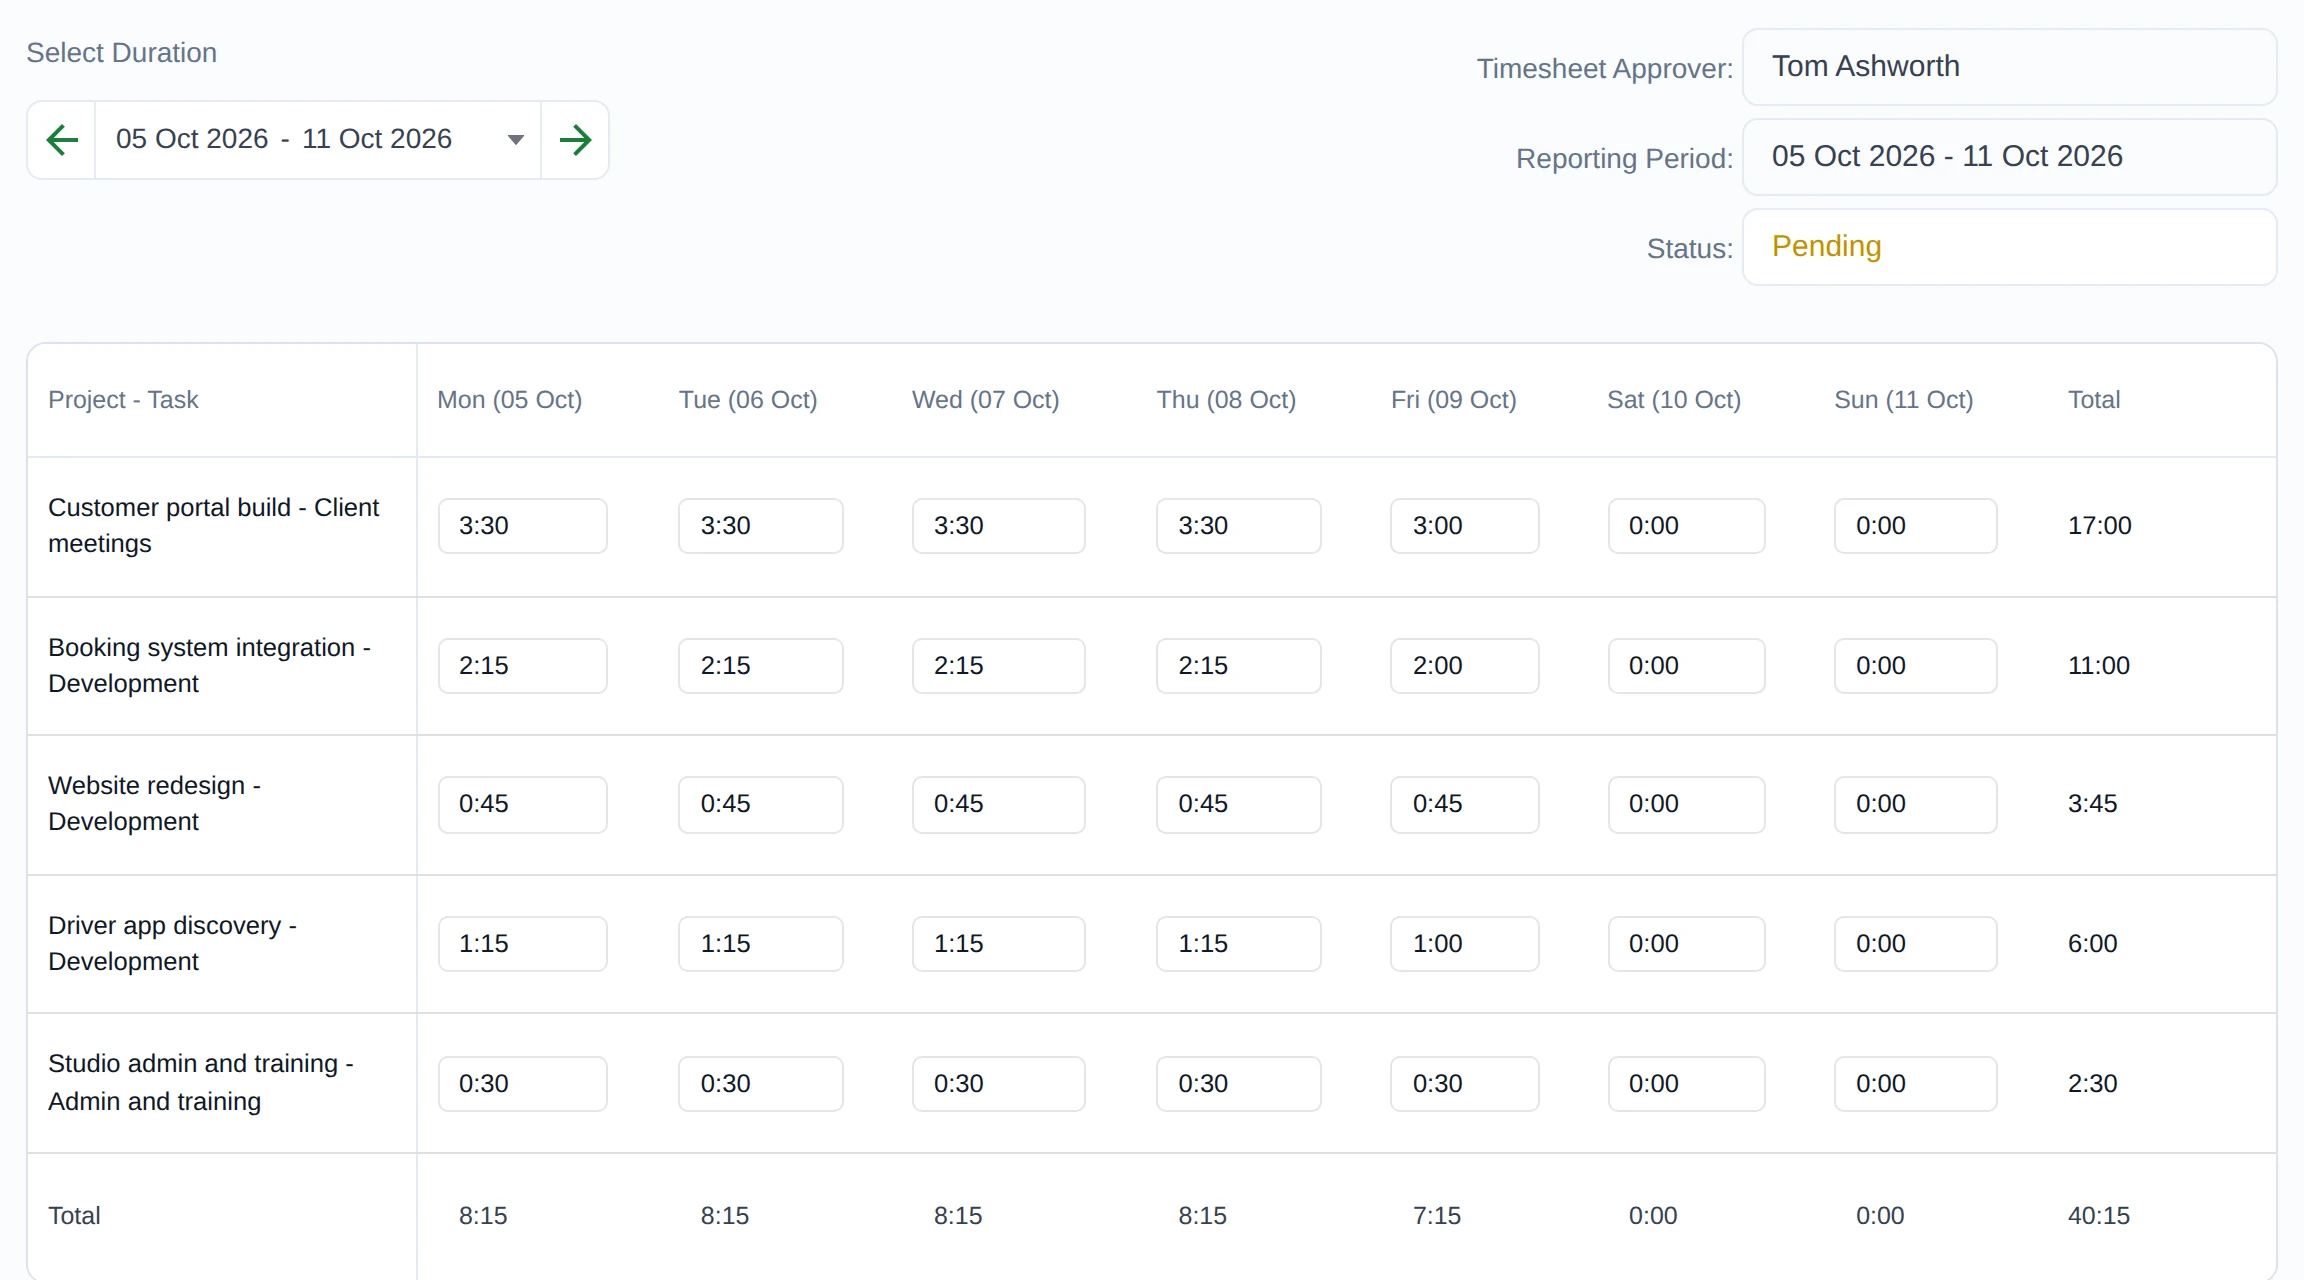Edit Thursday hours for Driver app discovery
The width and height of the screenshot is (2304, 1280).
pos(1239,944)
